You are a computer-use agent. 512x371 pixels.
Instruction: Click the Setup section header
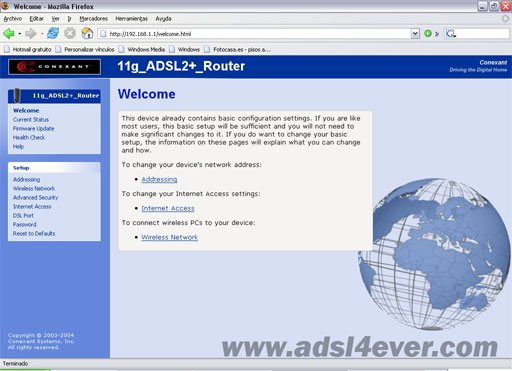pos(54,168)
